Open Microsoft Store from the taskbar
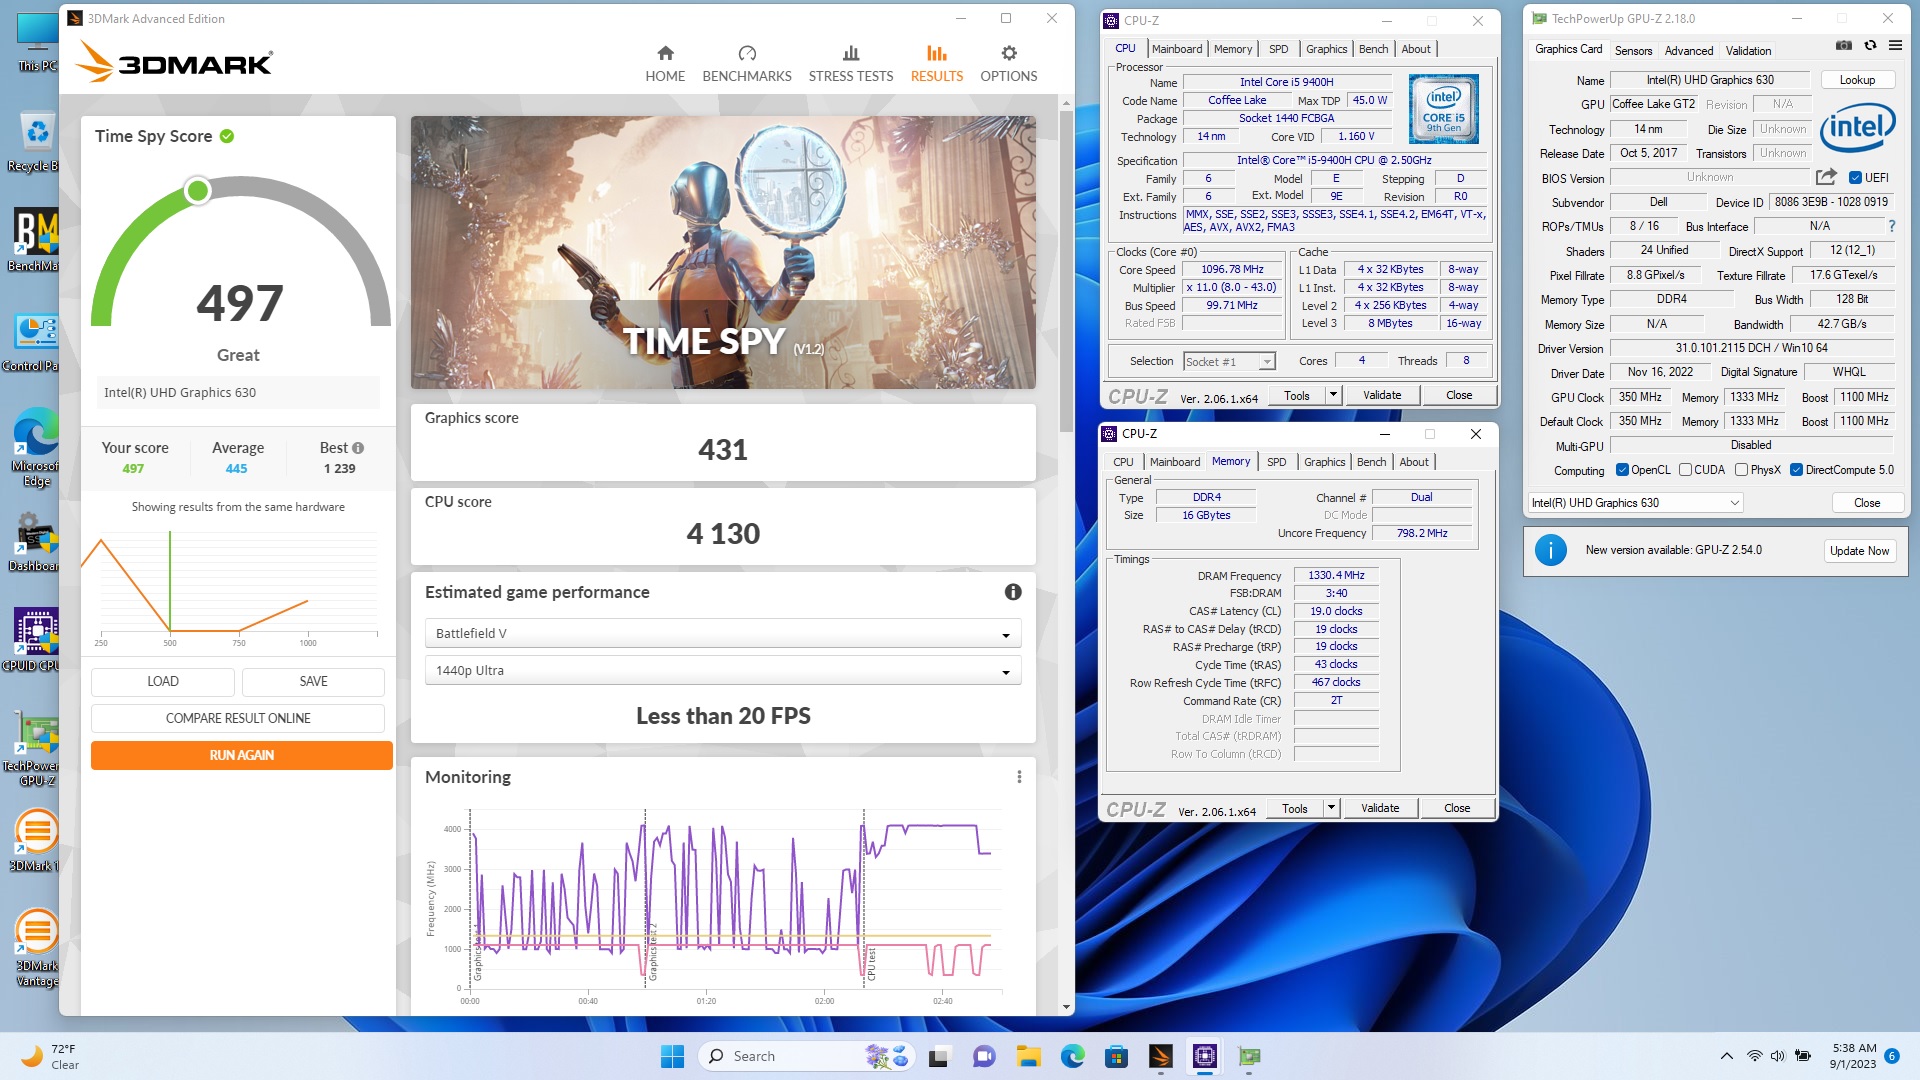 click(x=1117, y=1056)
